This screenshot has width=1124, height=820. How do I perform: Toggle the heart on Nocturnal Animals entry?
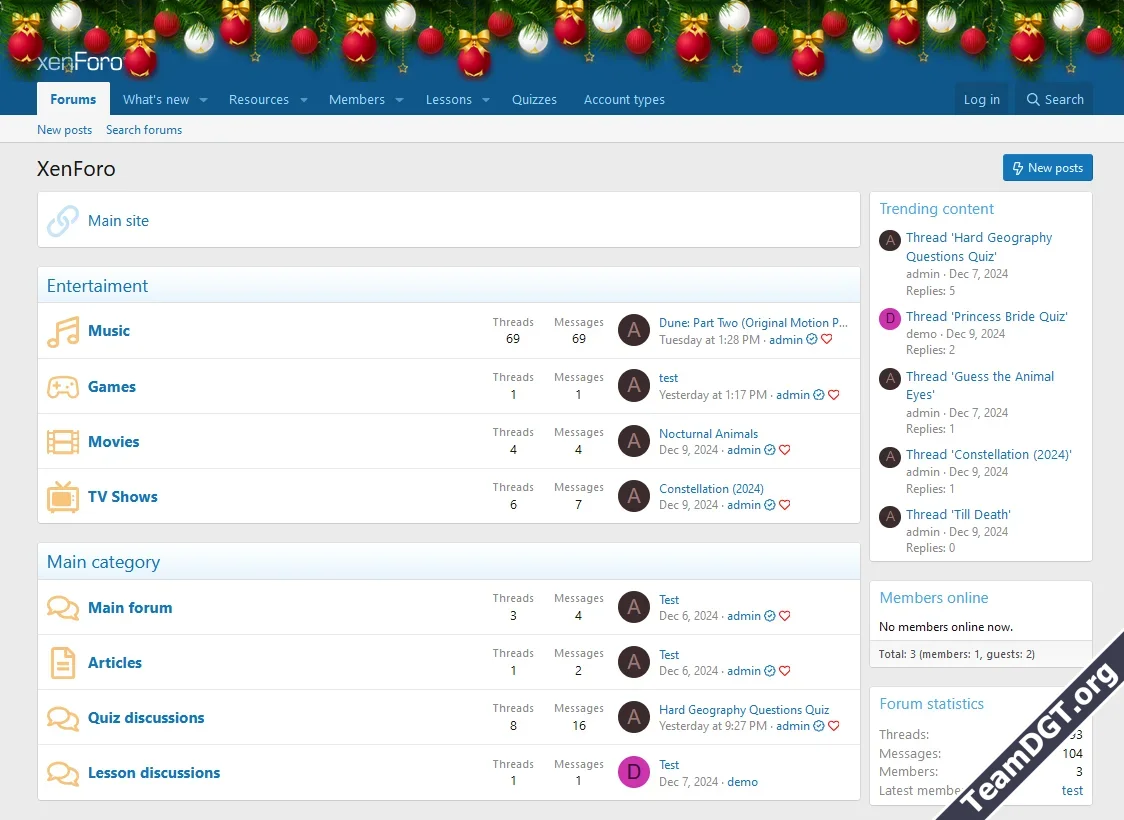click(x=784, y=450)
